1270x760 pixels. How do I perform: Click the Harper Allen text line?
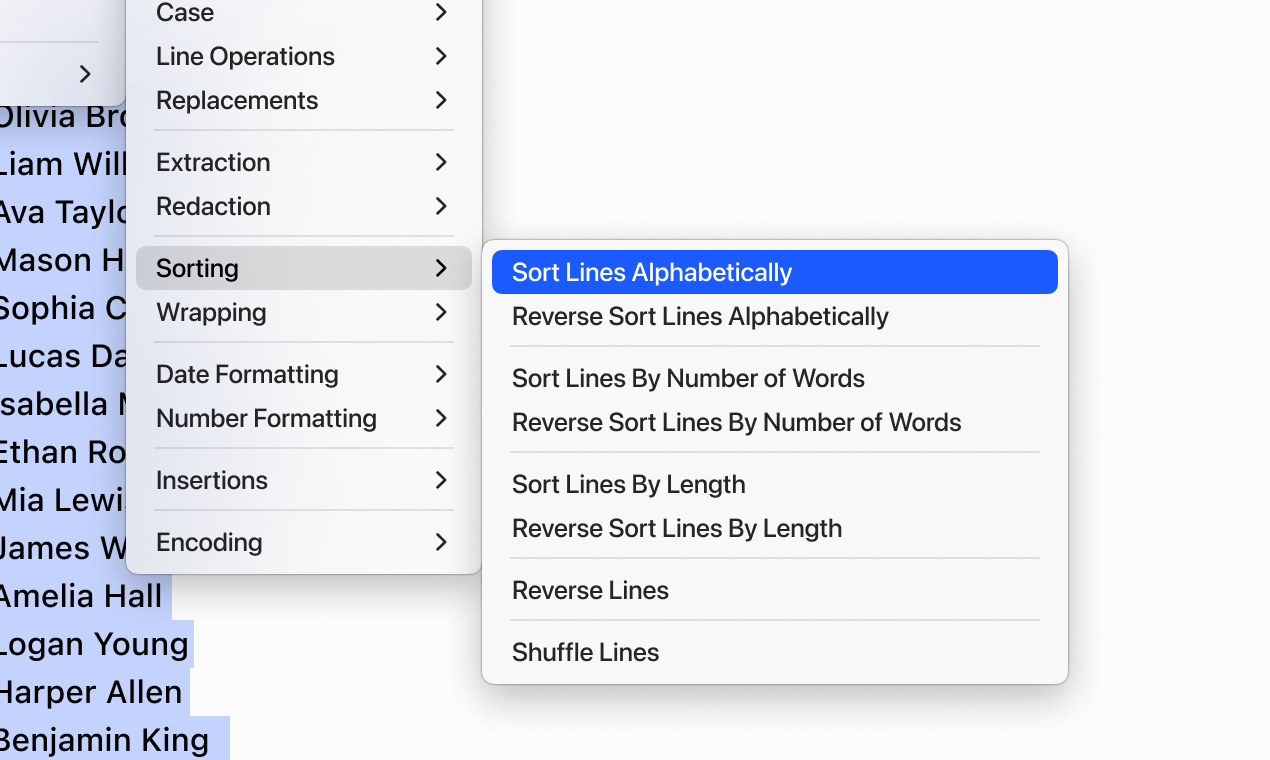(x=91, y=692)
